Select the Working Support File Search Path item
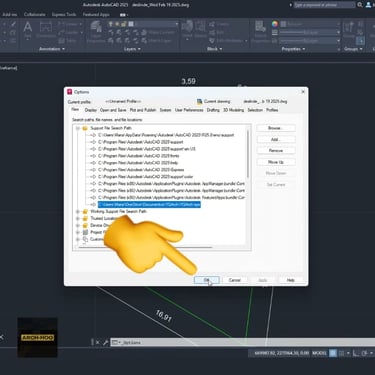Viewport: 375px width, 375px height. pos(118,211)
